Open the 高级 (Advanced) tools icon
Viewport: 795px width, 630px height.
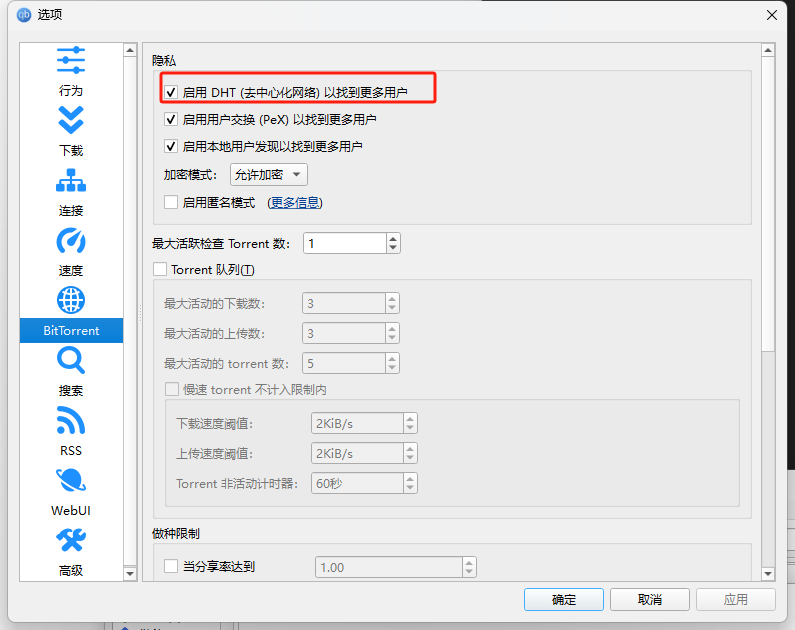click(x=70, y=540)
